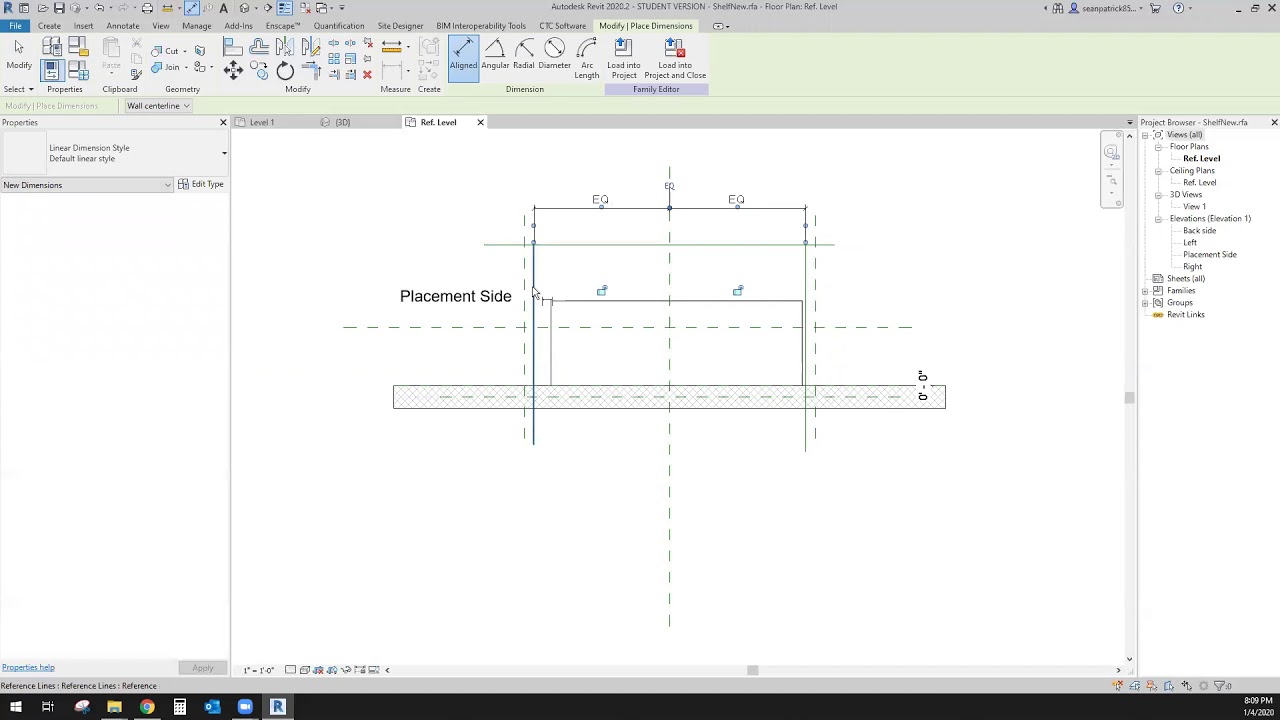Open Placement Side elevation in browser

[1210, 255]
